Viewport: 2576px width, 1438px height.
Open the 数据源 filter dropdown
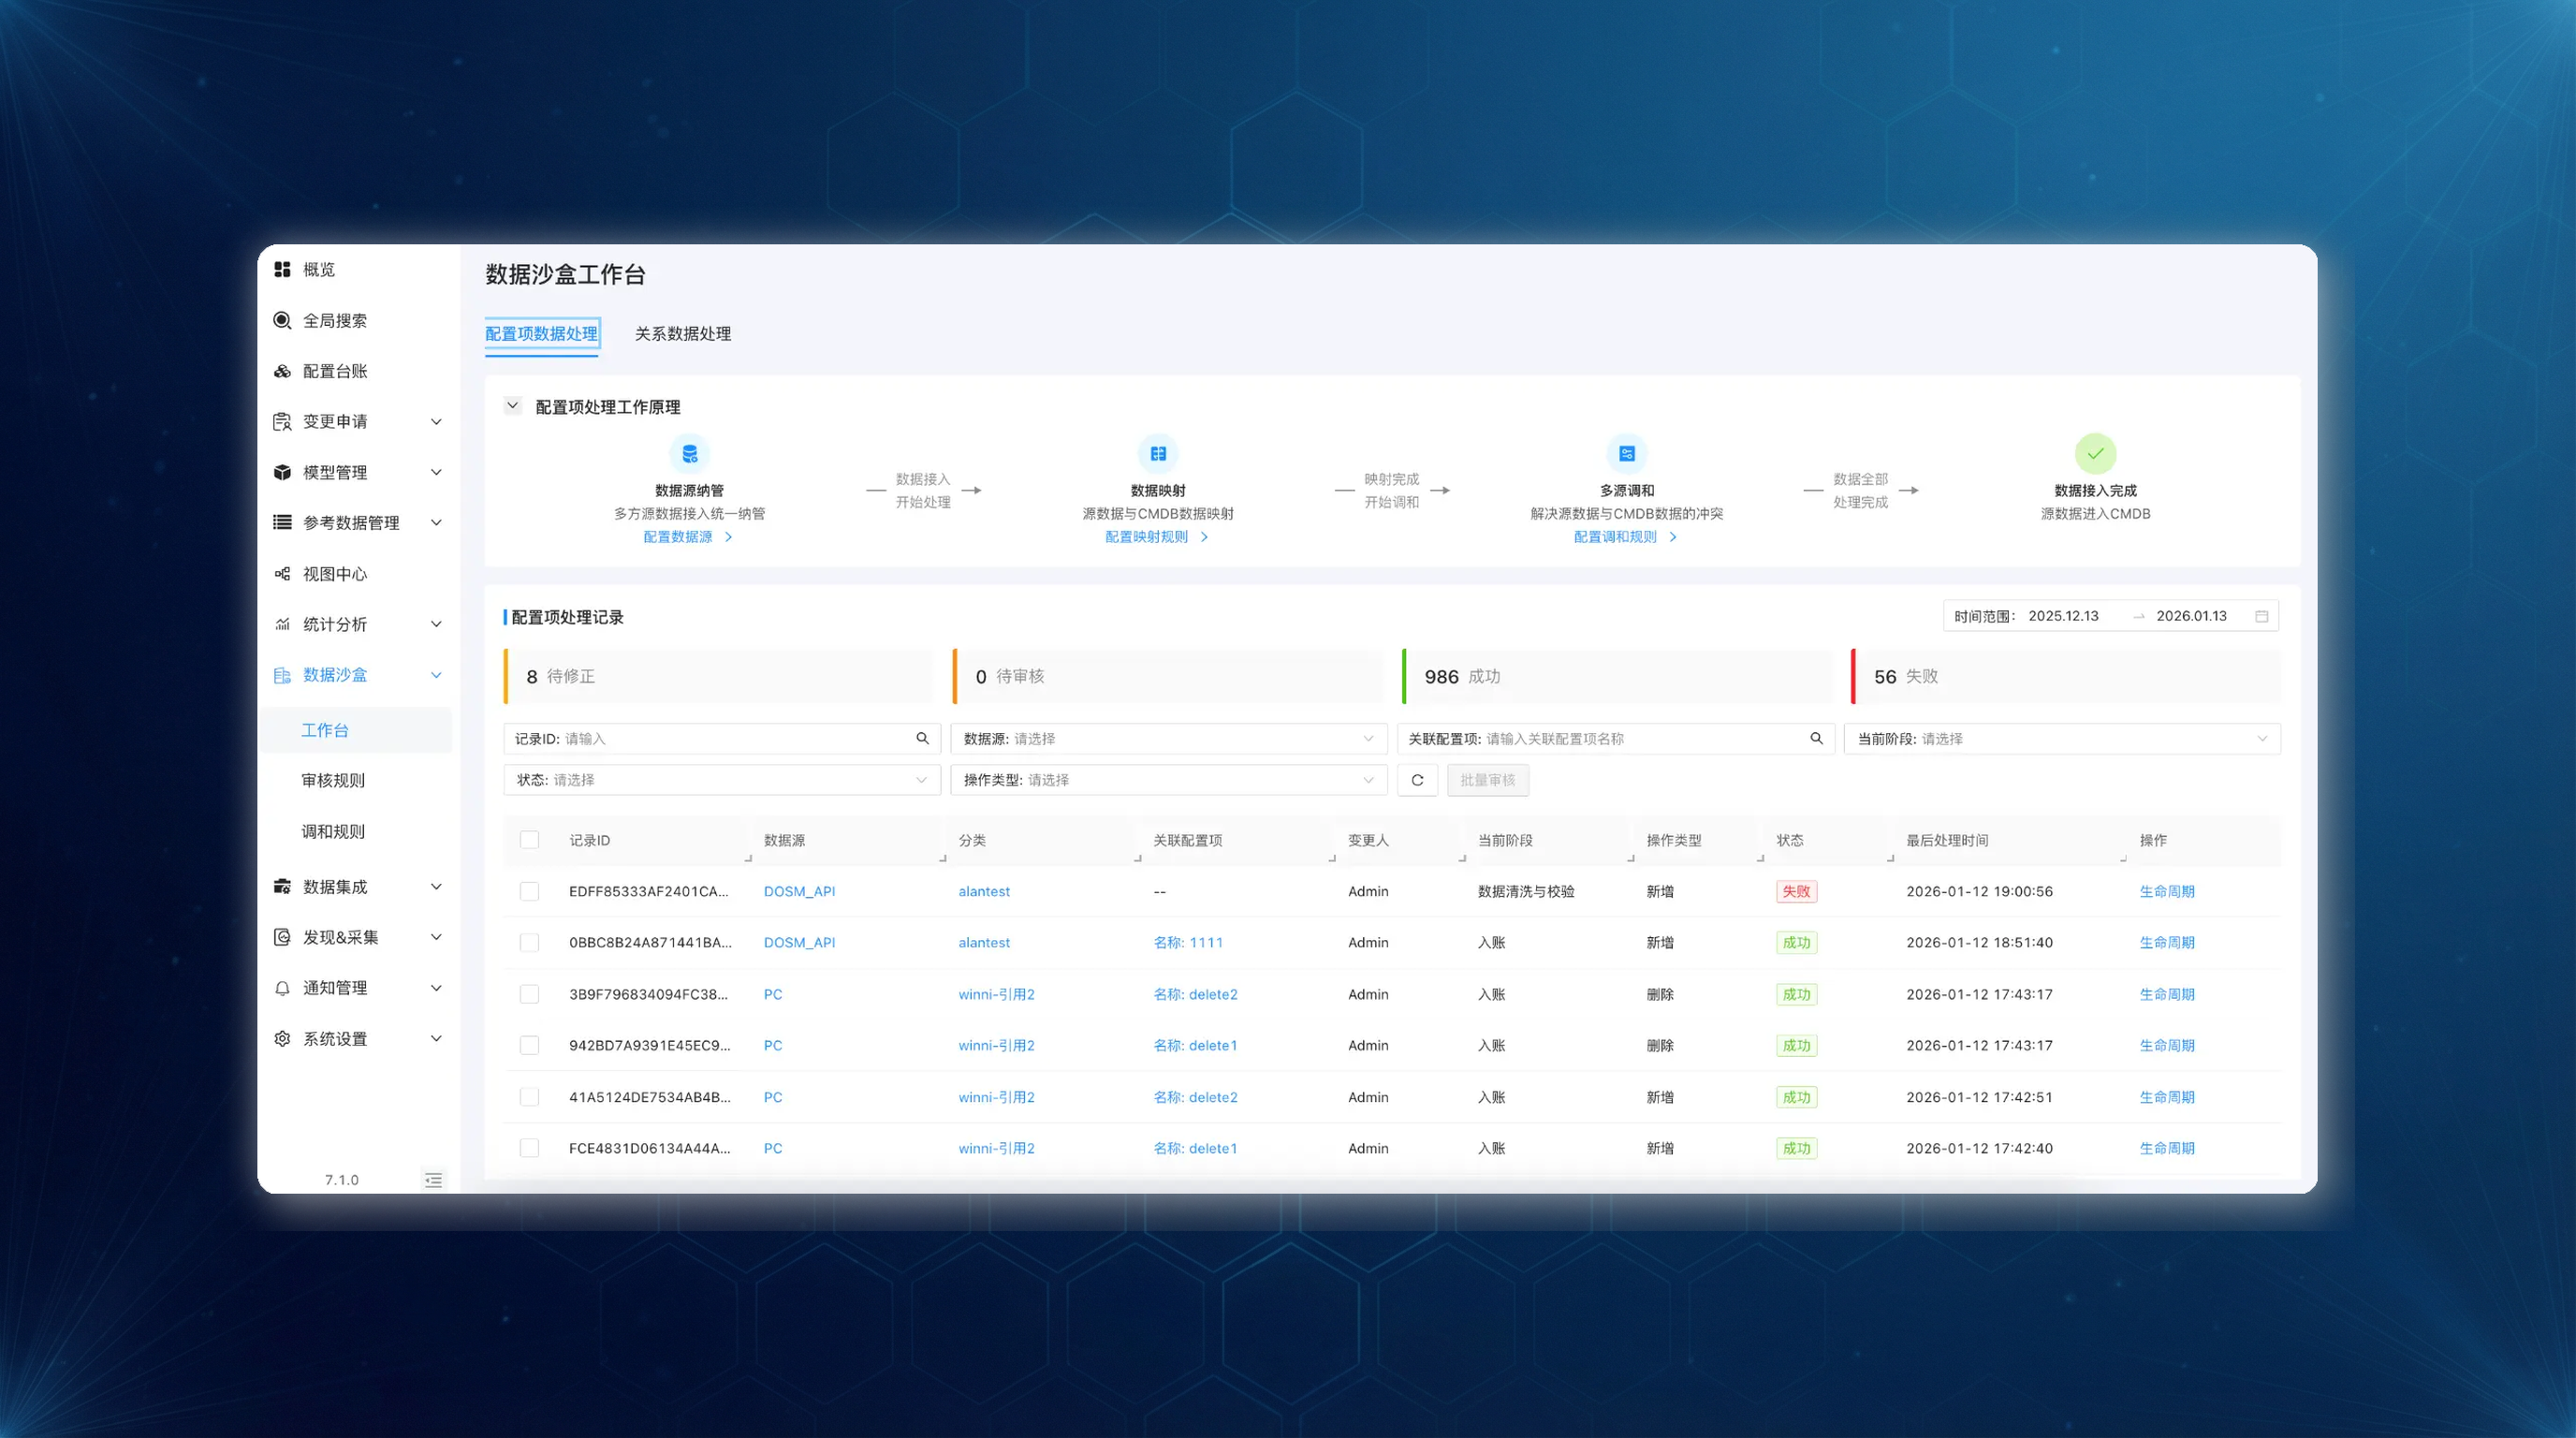(x=1168, y=739)
